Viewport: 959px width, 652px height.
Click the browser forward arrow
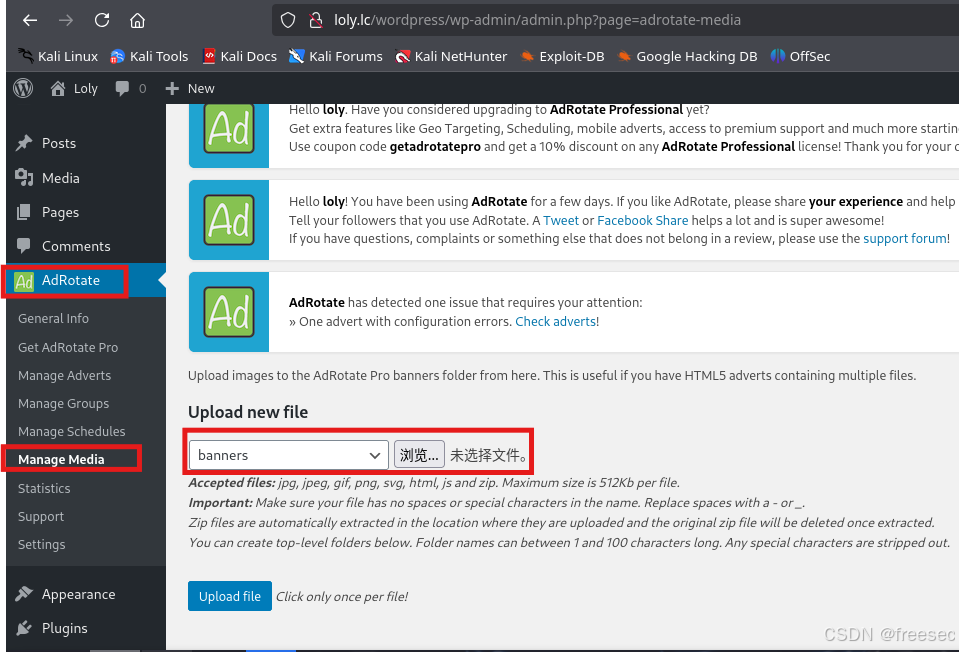click(x=65, y=20)
